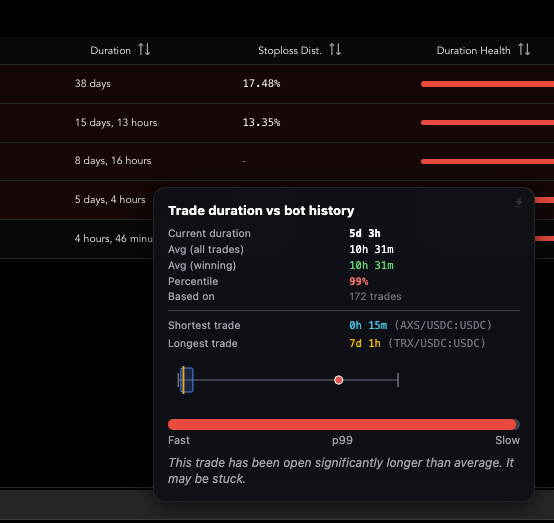Click the Duration column header

110,51
